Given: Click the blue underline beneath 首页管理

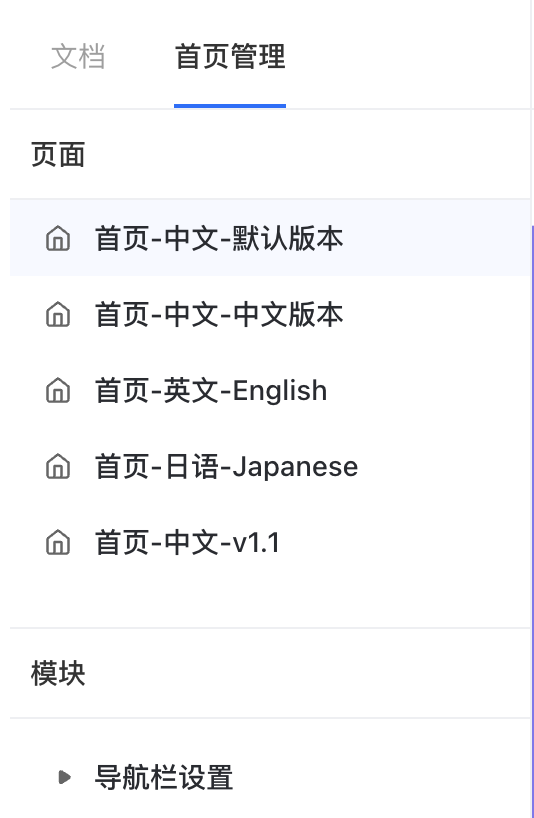Looking at the screenshot, I should [230, 106].
